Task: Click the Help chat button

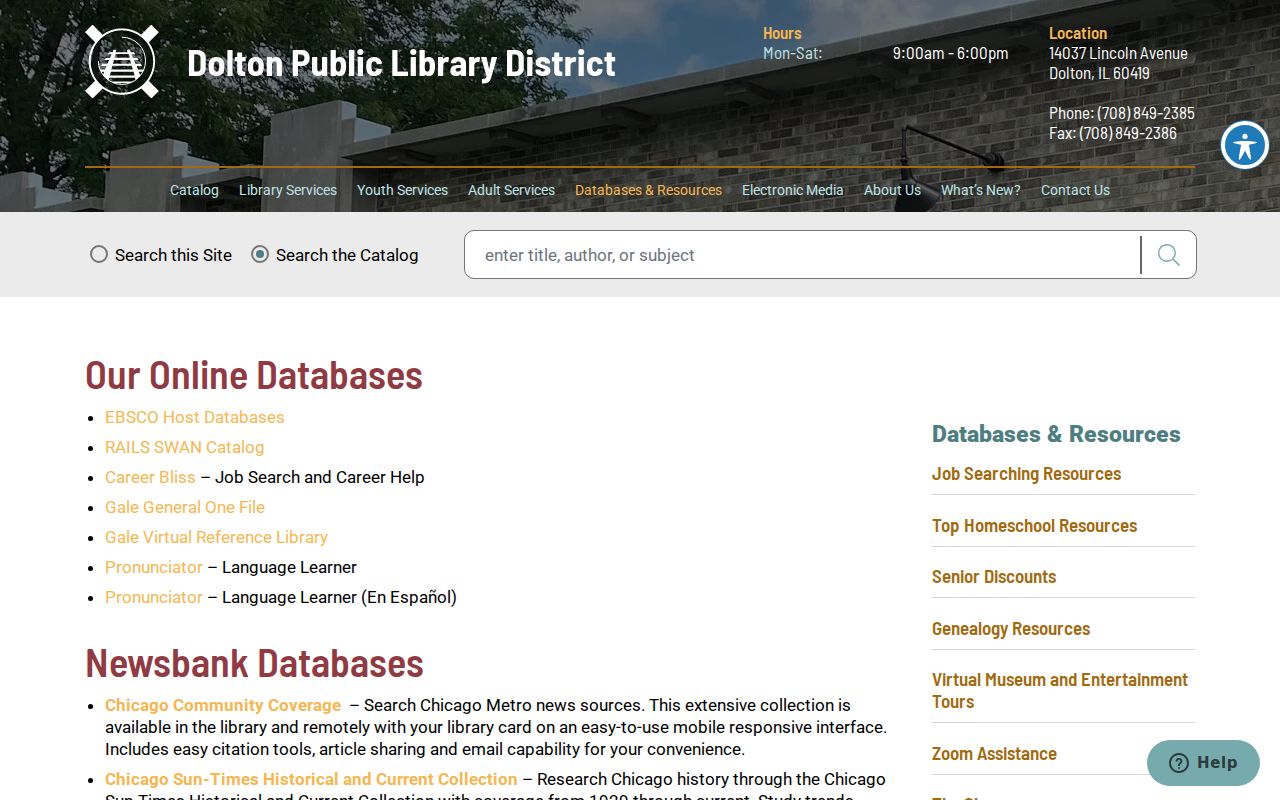Action: [1203, 763]
